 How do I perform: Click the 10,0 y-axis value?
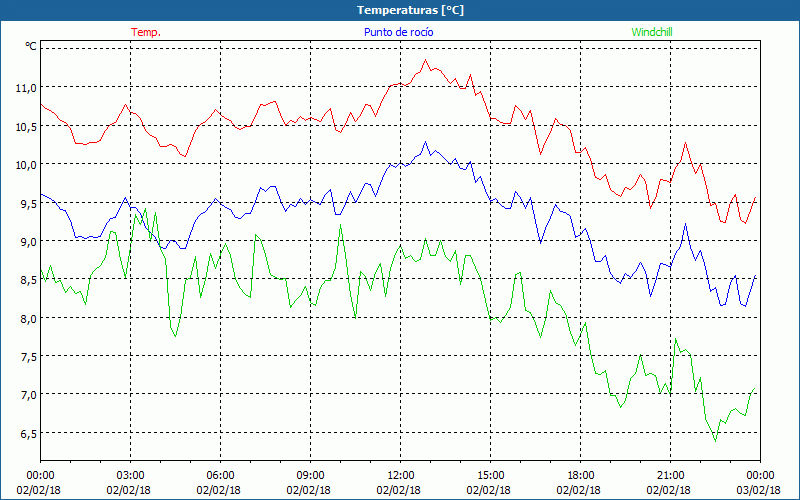26,165
